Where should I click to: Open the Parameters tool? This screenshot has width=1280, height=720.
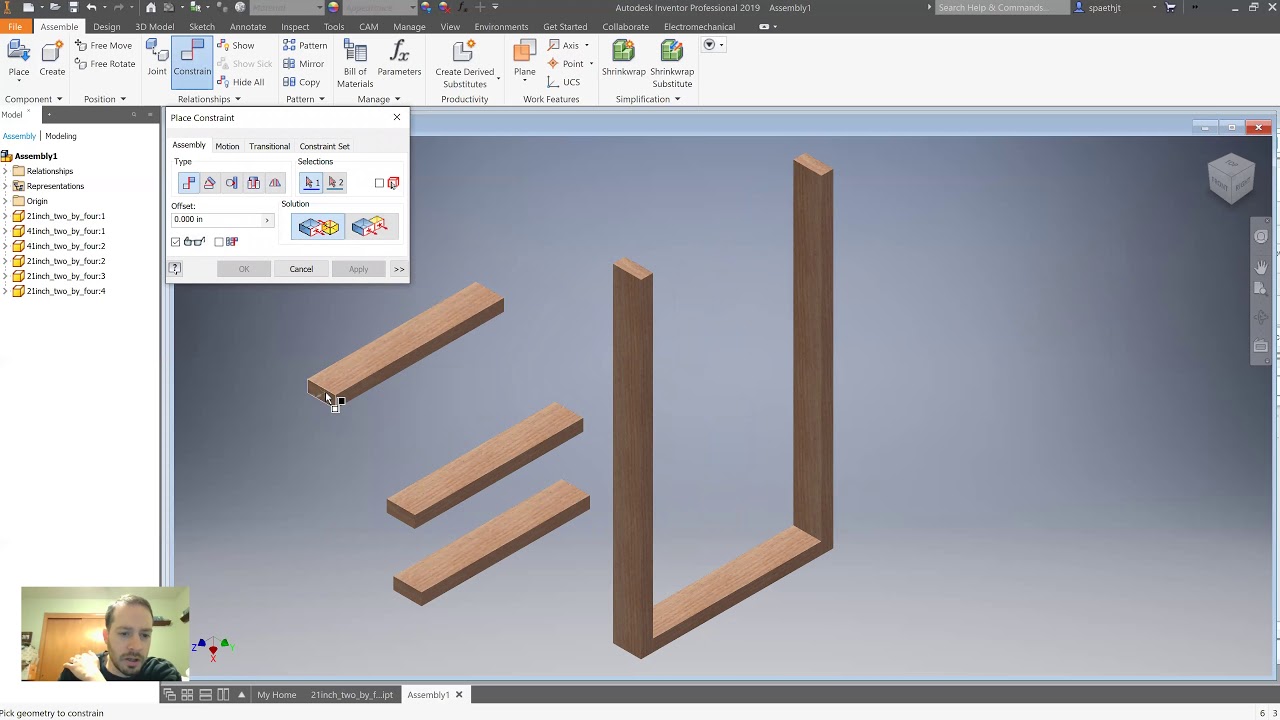(x=399, y=60)
